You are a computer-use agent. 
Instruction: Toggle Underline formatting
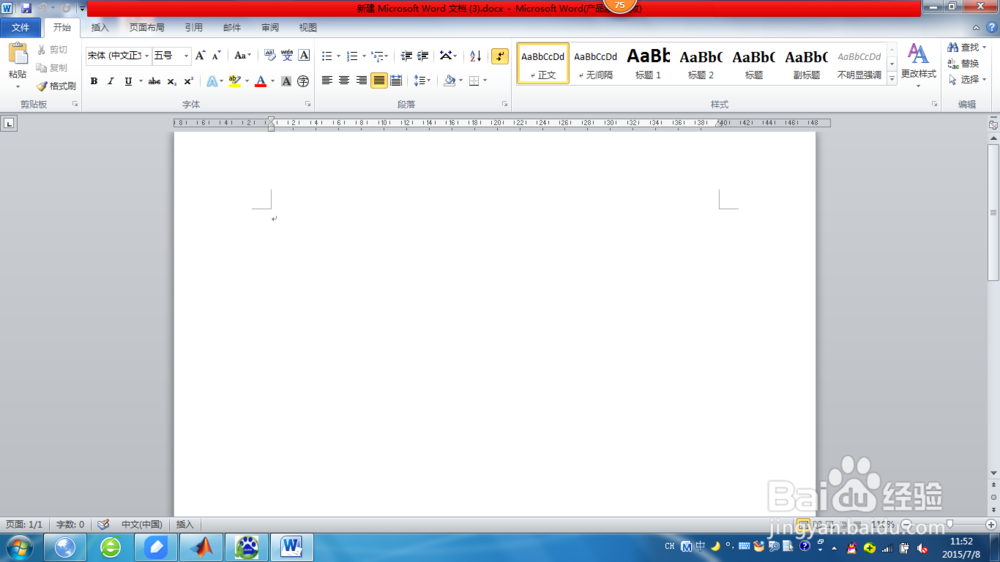[128, 81]
